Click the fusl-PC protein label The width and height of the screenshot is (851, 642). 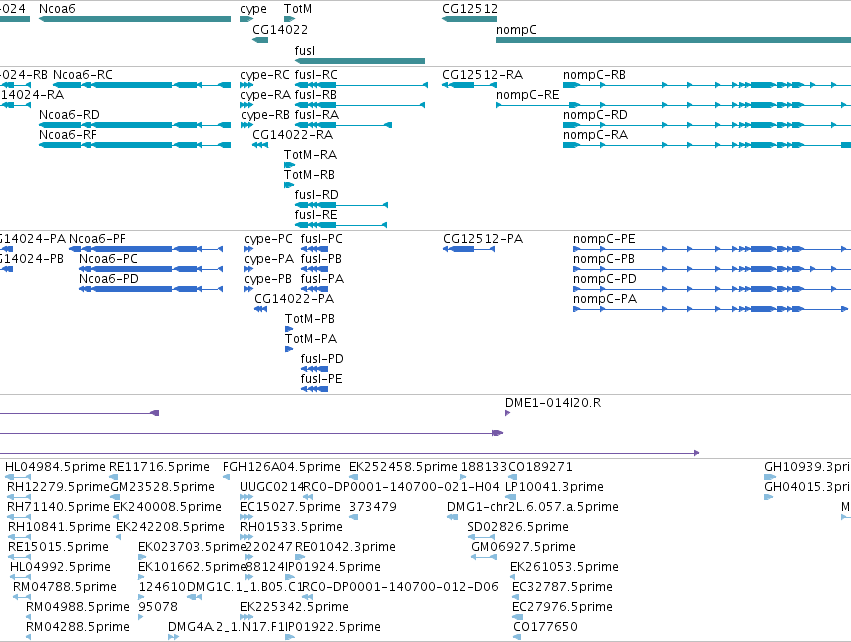click(x=321, y=239)
